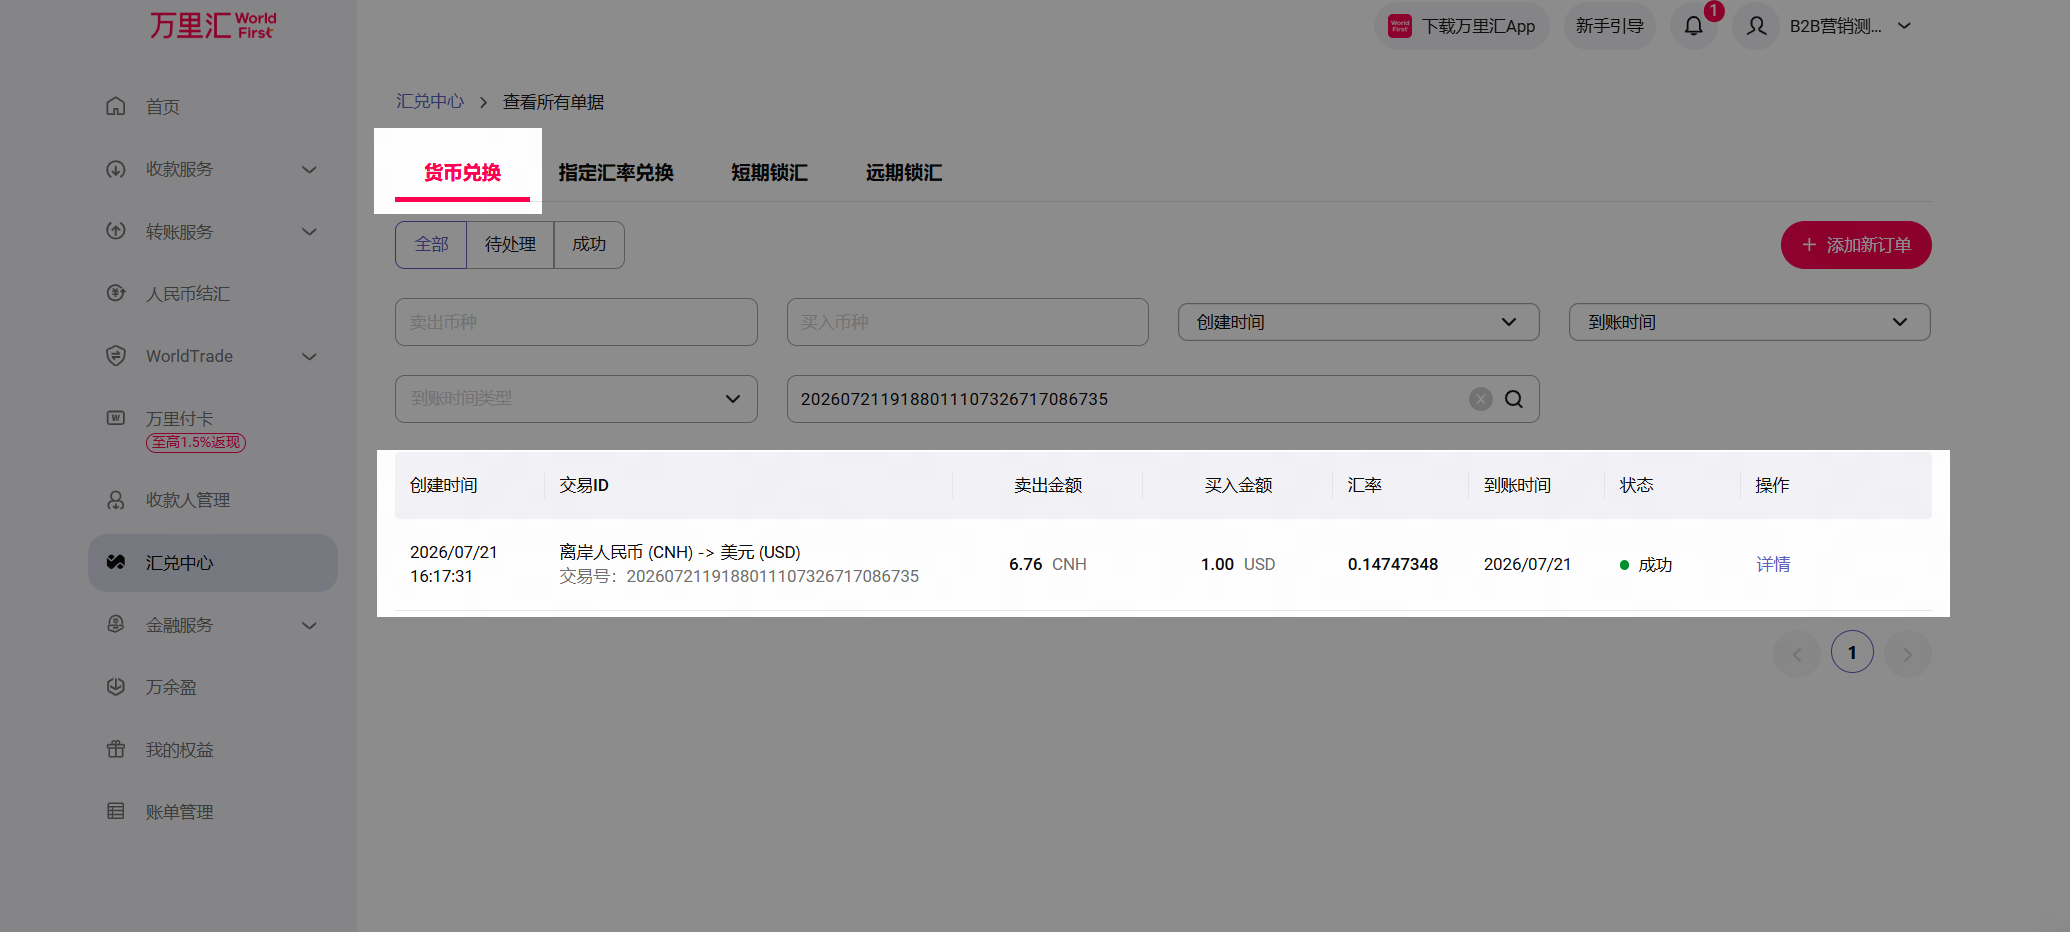This screenshot has height=932, width=2070.
Task: Click the 汇率 column header
Action: [1364, 485]
